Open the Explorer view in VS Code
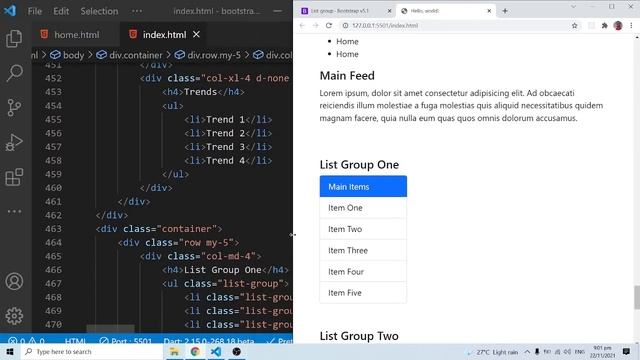640x360 pixels. (x=14, y=39)
